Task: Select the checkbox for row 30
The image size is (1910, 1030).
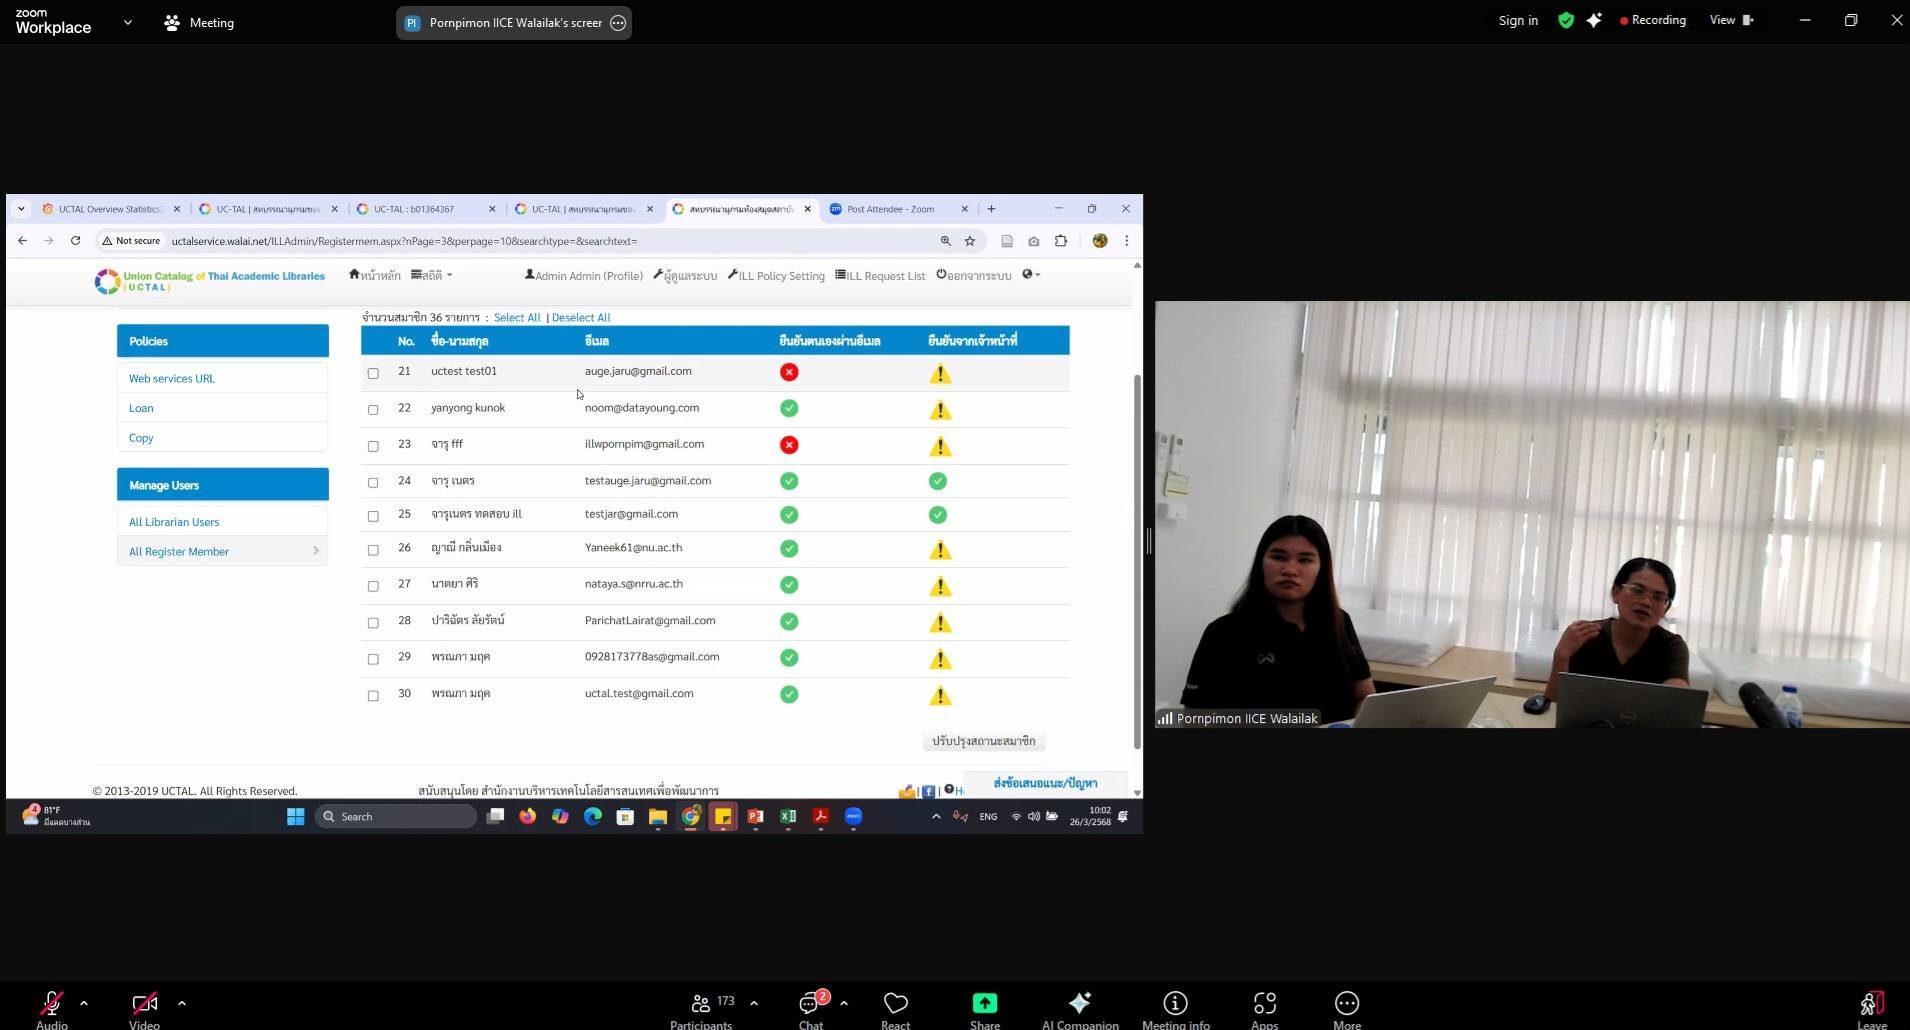Action: click(373, 695)
